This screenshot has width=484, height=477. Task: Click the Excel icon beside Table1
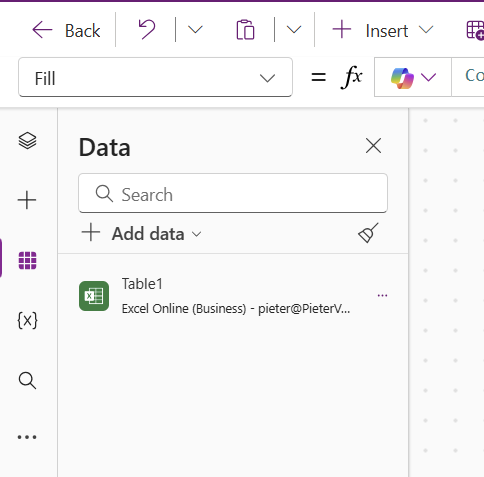(x=94, y=296)
